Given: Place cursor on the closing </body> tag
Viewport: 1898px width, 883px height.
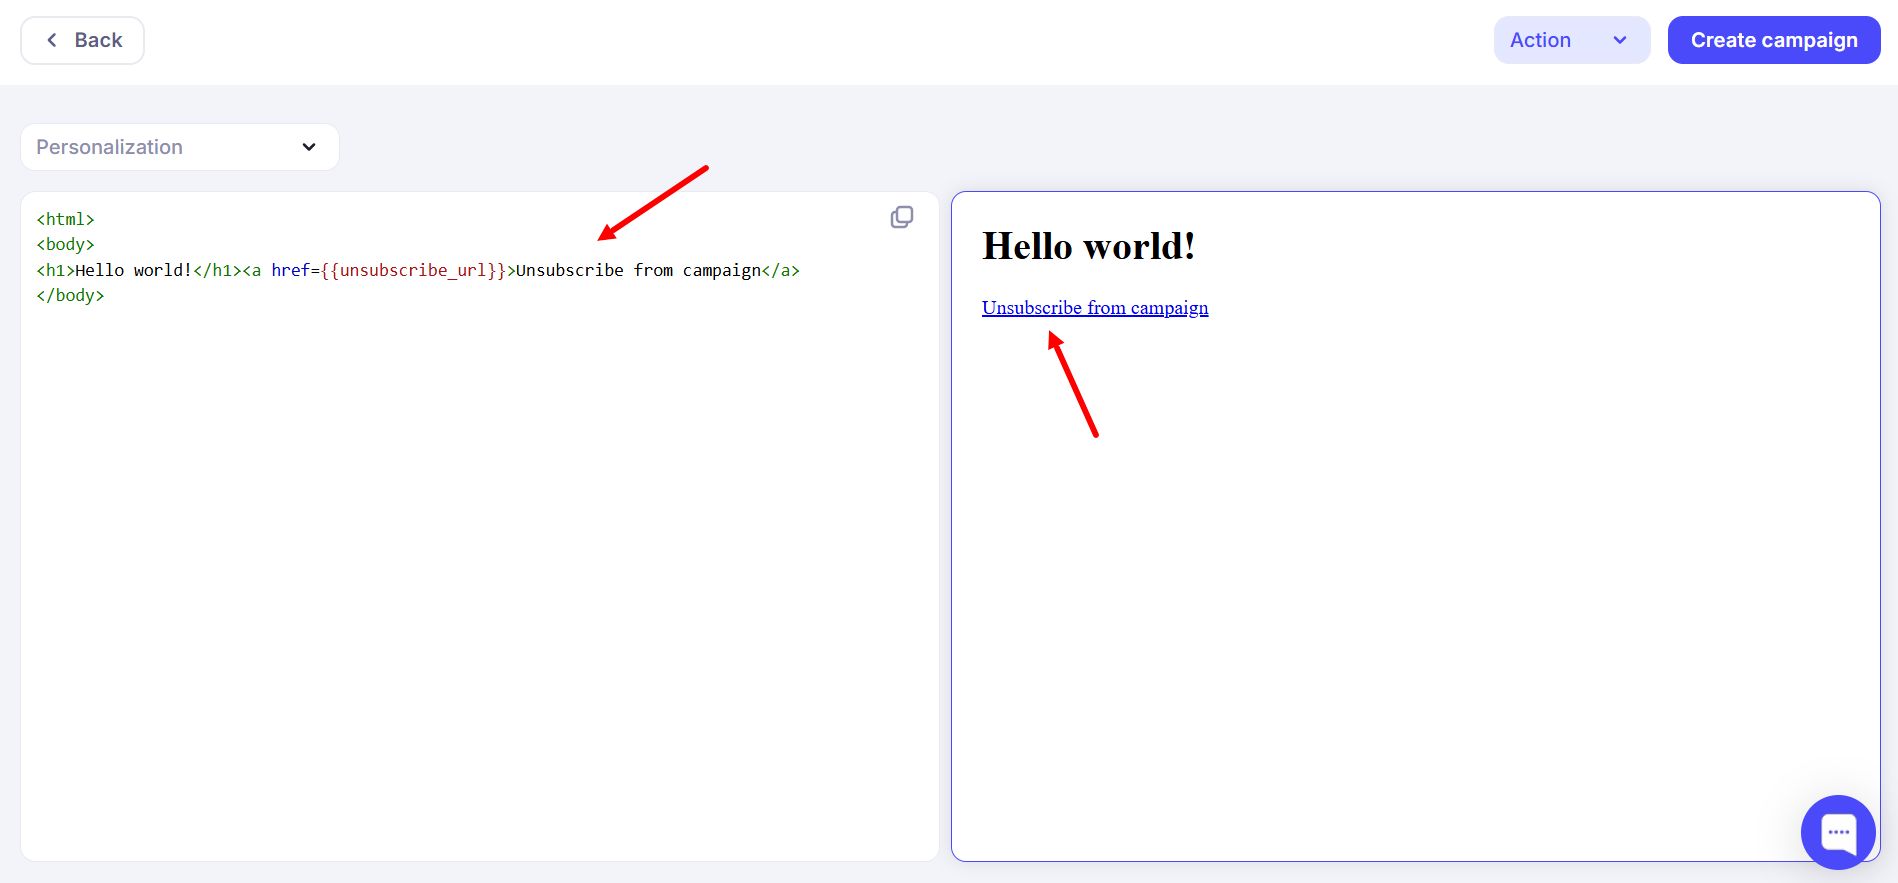Looking at the screenshot, I should (x=70, y=295).
